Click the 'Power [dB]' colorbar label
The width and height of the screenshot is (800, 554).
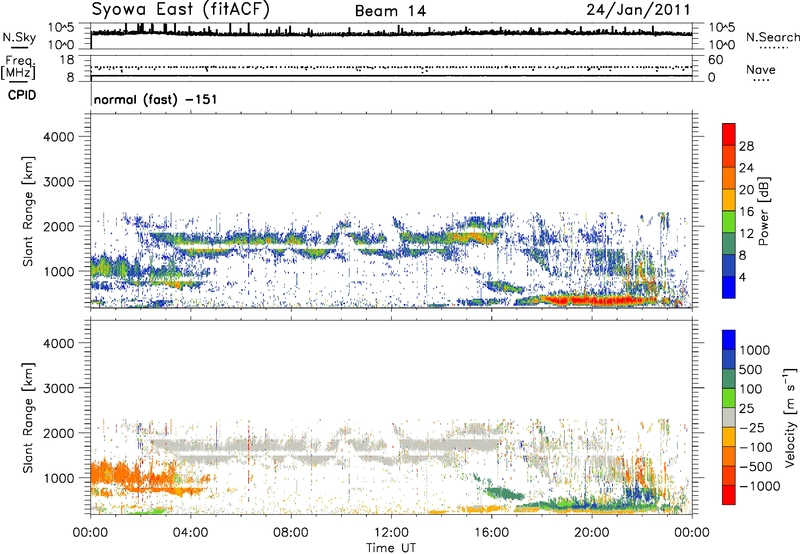[764, 211]
